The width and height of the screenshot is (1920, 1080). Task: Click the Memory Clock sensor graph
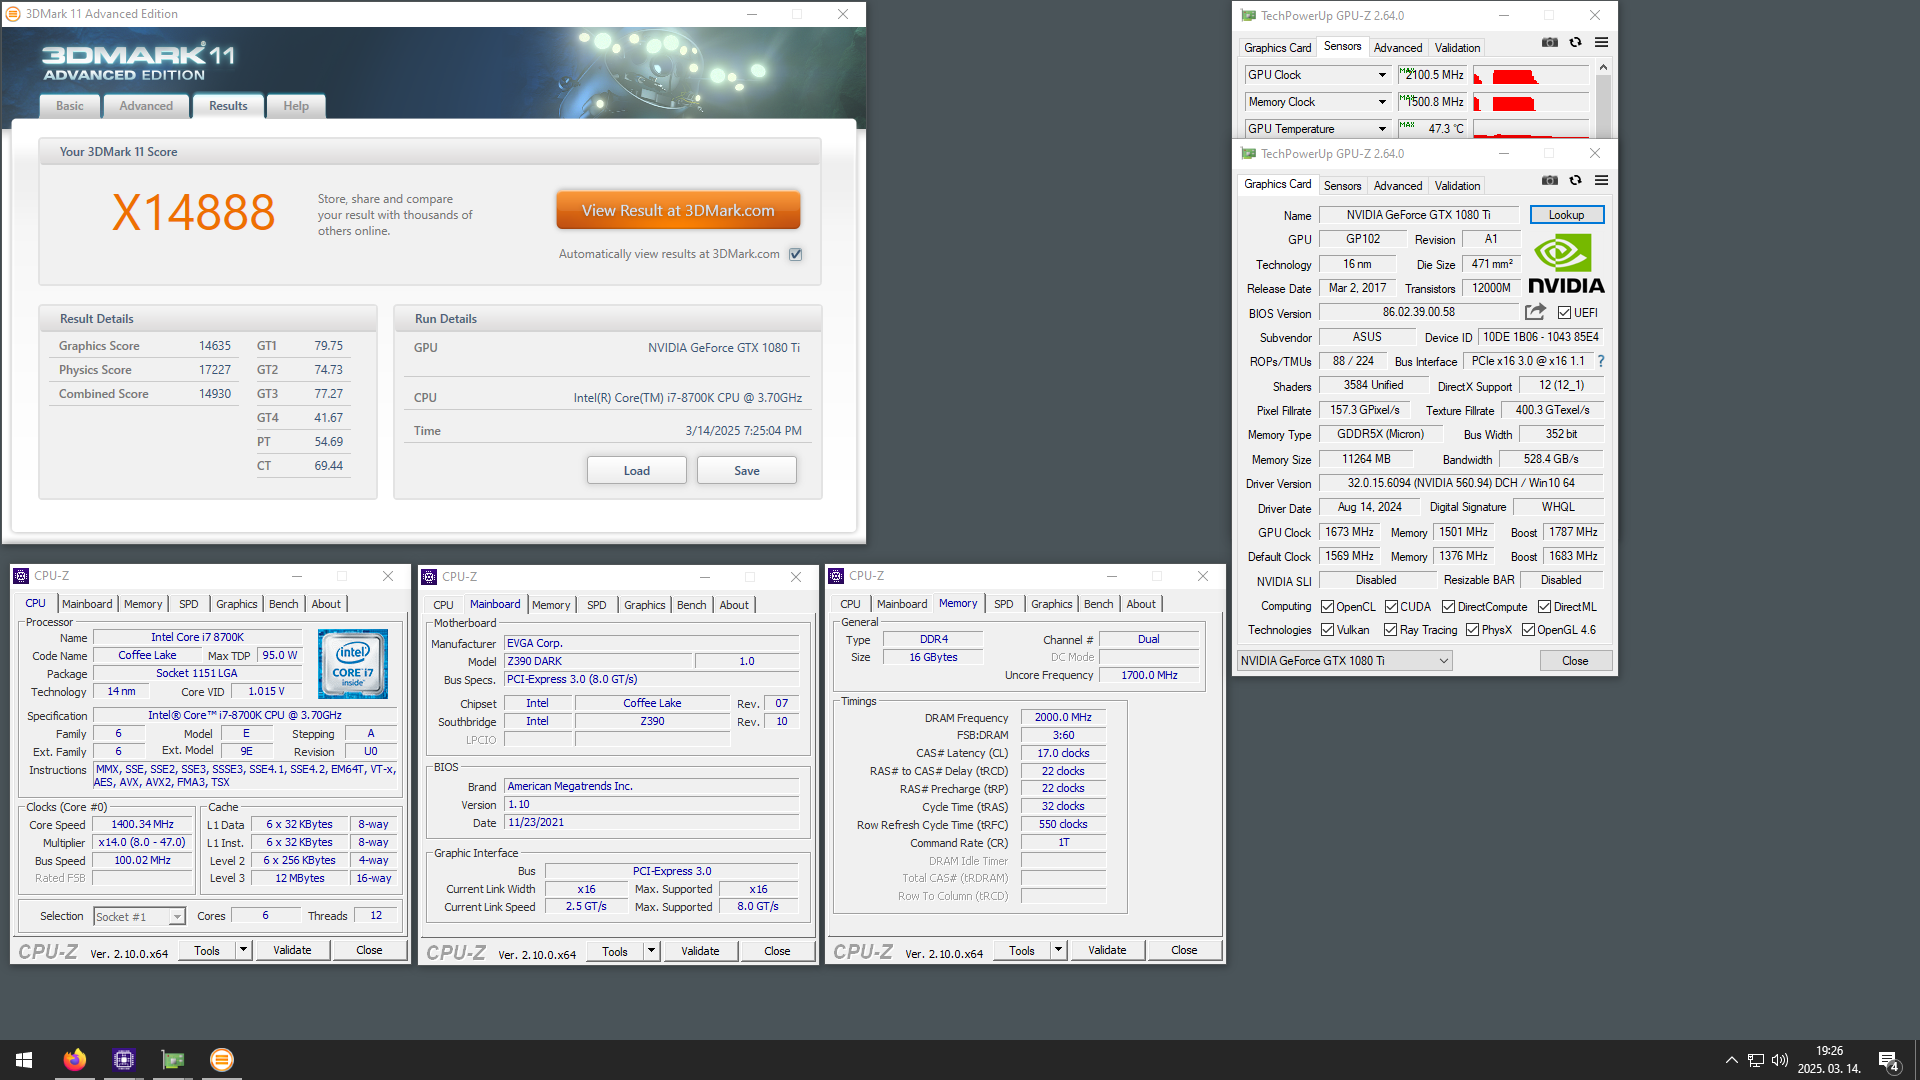(x=1531, y=102)
